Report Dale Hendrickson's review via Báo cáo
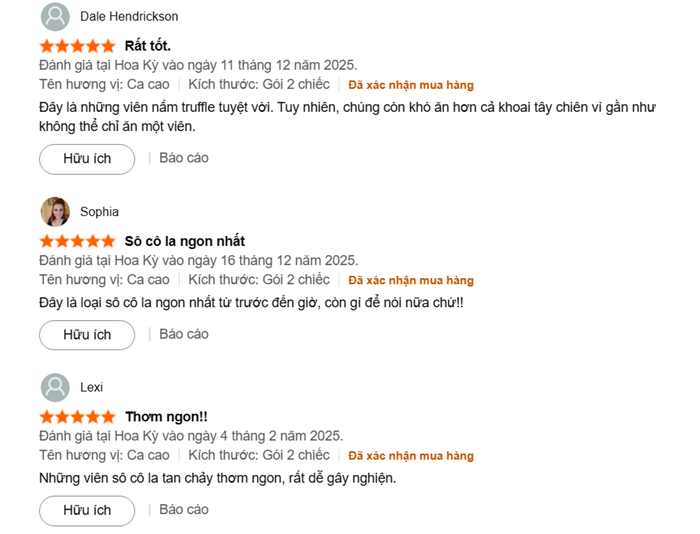Screen dimensions: 700x534 point(184,158)
